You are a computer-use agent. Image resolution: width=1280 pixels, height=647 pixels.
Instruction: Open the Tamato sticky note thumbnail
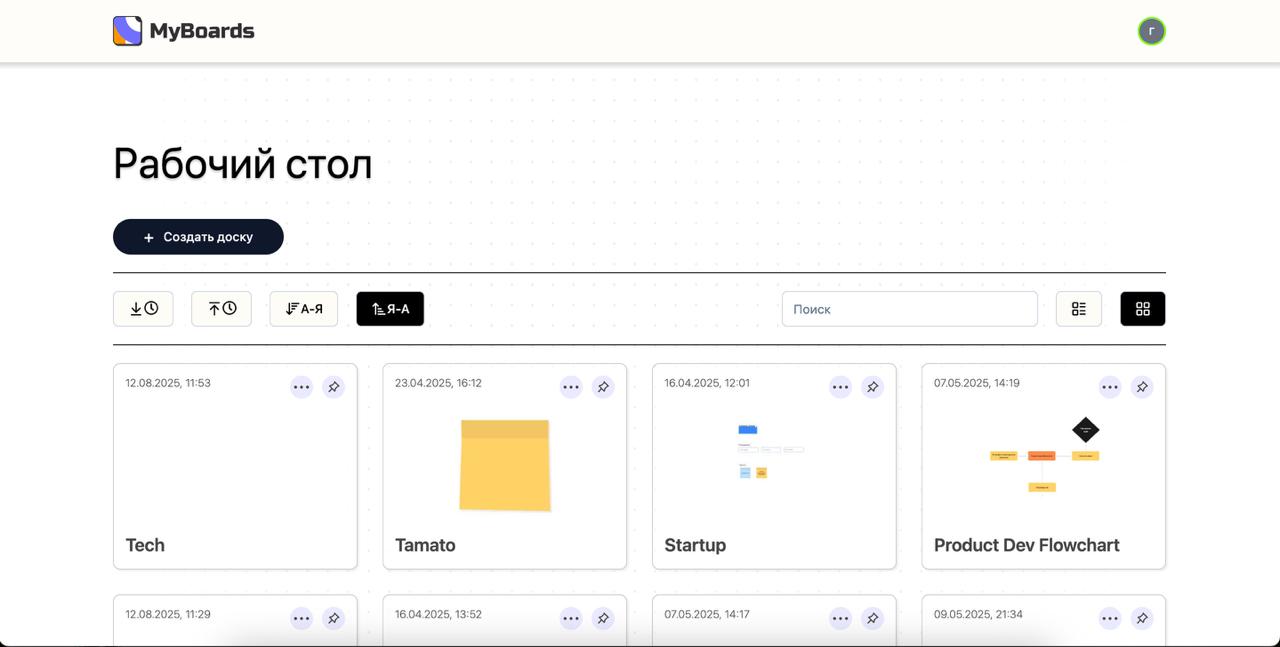tap(505, 465)
